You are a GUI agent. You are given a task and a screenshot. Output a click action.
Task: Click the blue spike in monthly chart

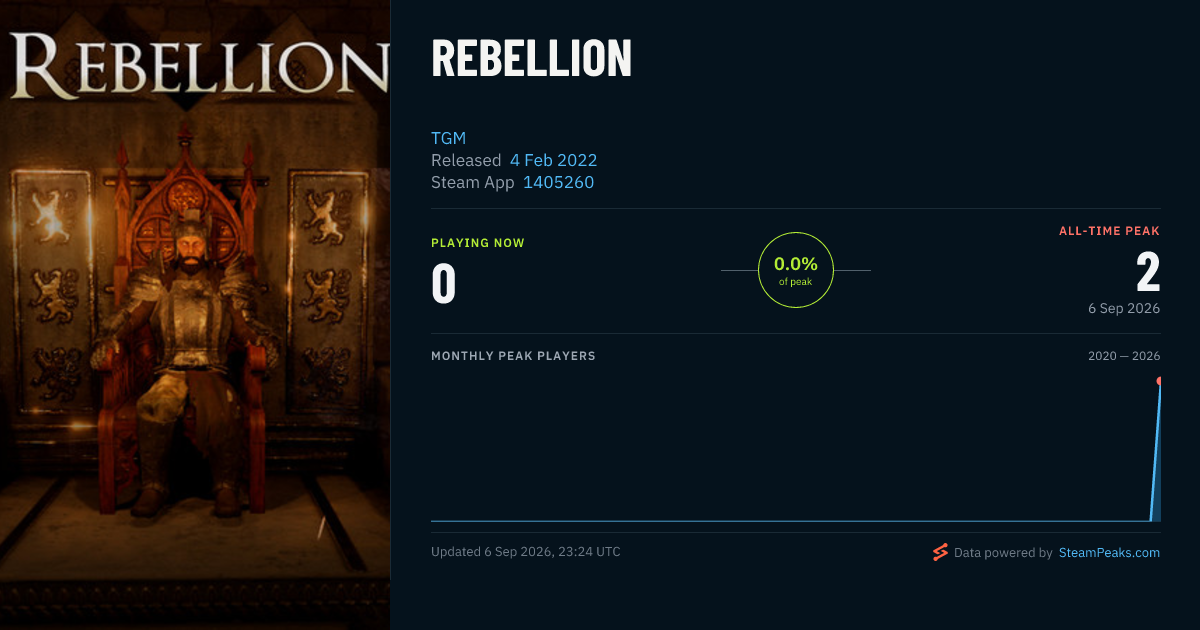[1156, 451]
